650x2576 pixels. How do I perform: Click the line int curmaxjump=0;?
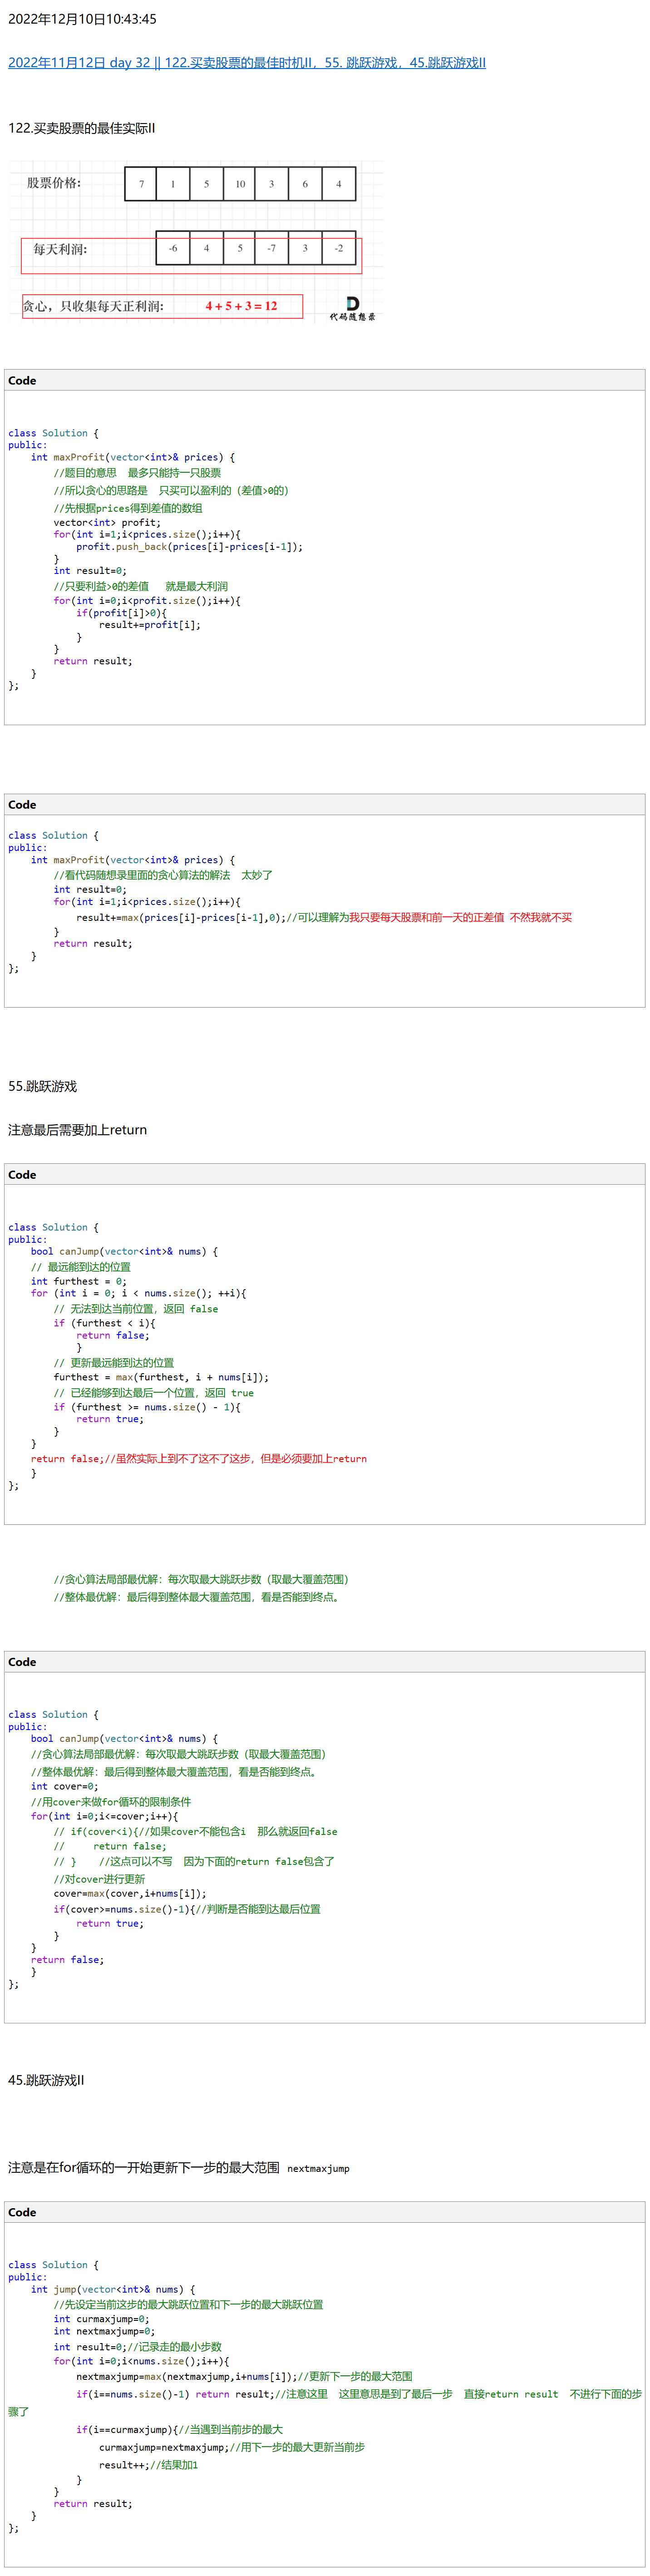102,2319
